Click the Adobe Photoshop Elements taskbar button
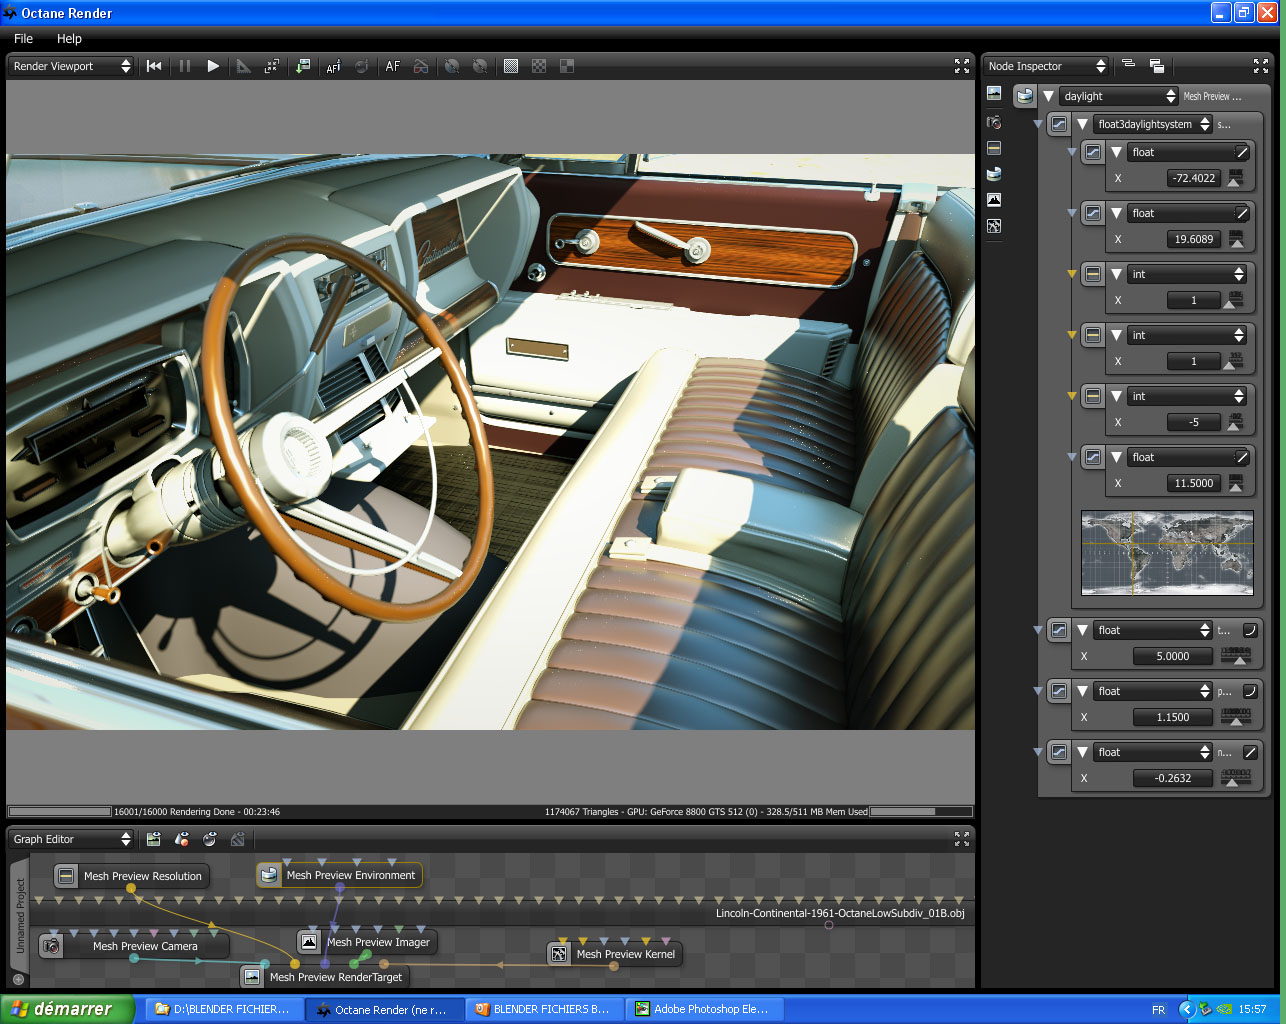The height and width of the screenshot is (1024, 1286). (x=704, y=1009)
